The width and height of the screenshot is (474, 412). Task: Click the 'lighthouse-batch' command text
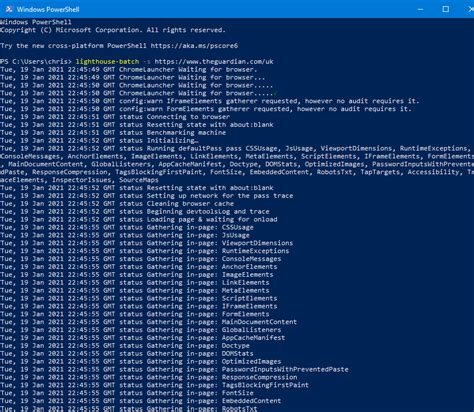pyautogui.click(x=107, y=61)
